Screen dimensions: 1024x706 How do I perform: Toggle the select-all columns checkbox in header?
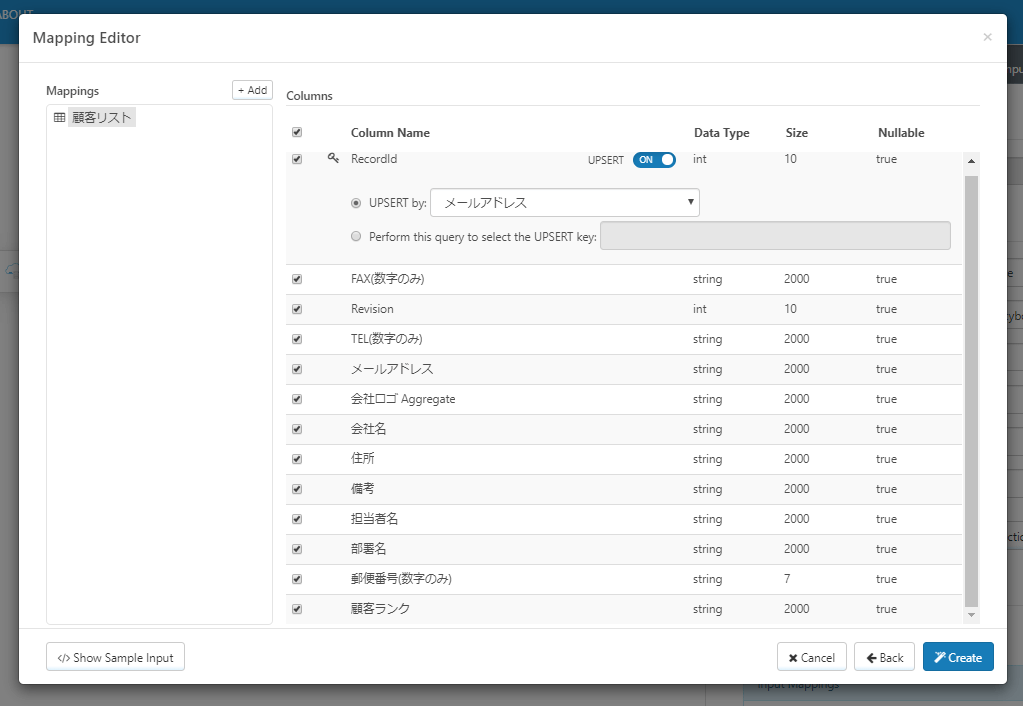(297, 133)
